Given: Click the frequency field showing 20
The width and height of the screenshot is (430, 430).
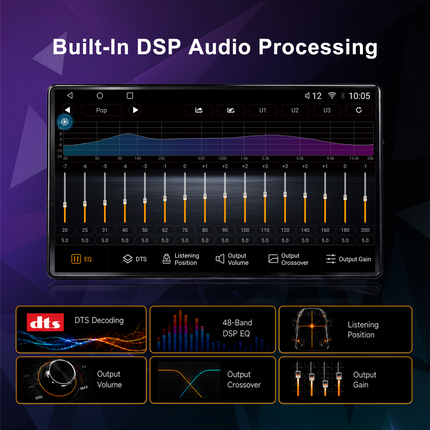Looking at the screenshot, I should point(65,230).
